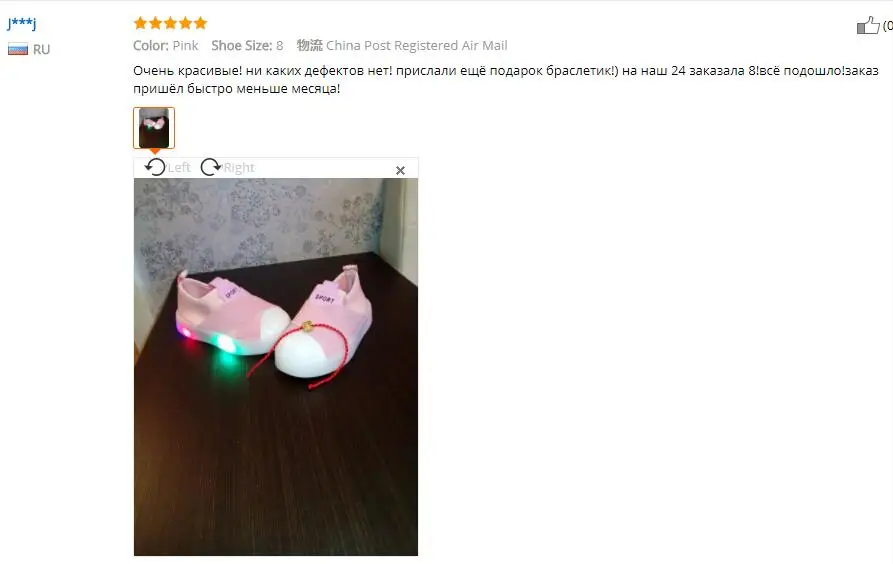893x564 pixels.
Task: Click the RU country label
Action: [42, 50]
